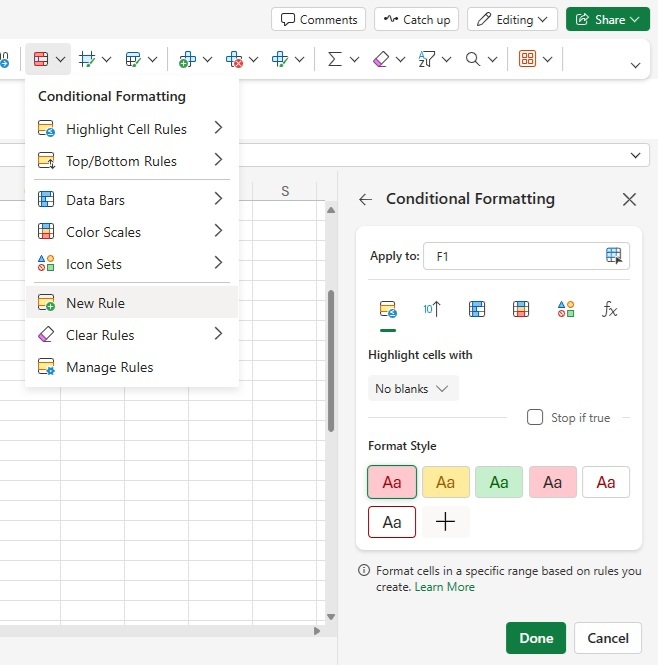Click the Cell Styles icon

[133, 59]
